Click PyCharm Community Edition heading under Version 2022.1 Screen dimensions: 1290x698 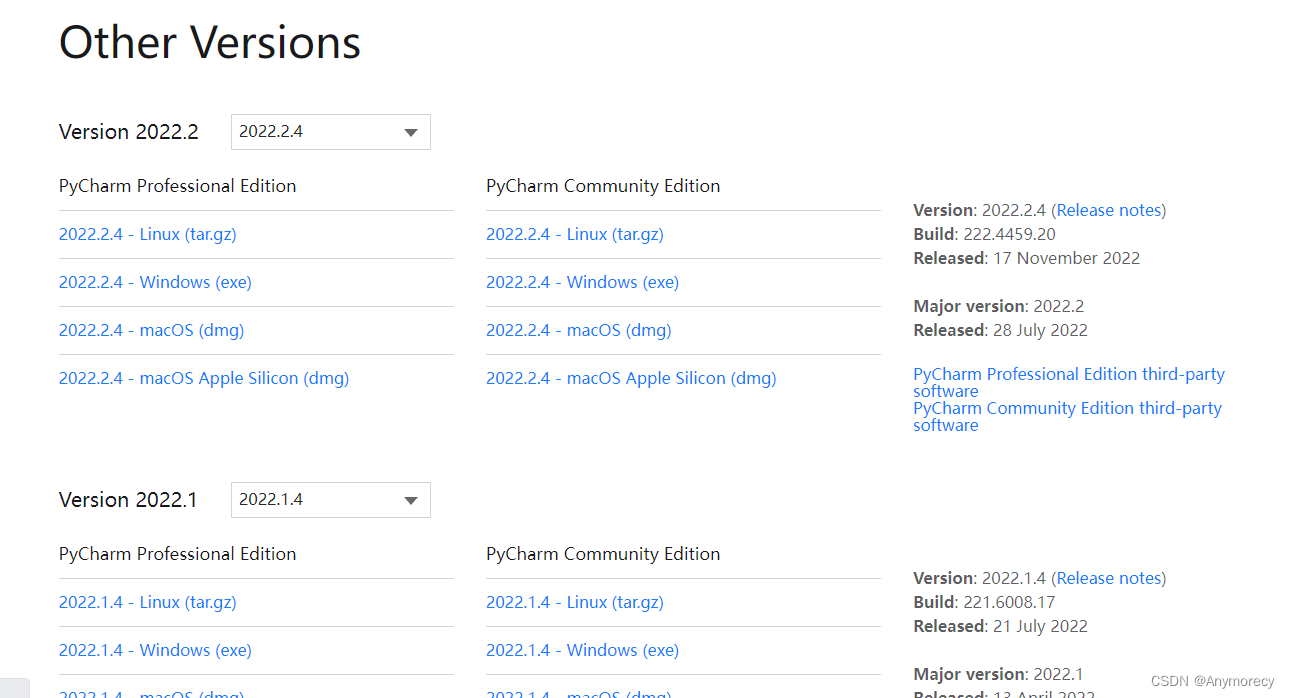[603, 554]
